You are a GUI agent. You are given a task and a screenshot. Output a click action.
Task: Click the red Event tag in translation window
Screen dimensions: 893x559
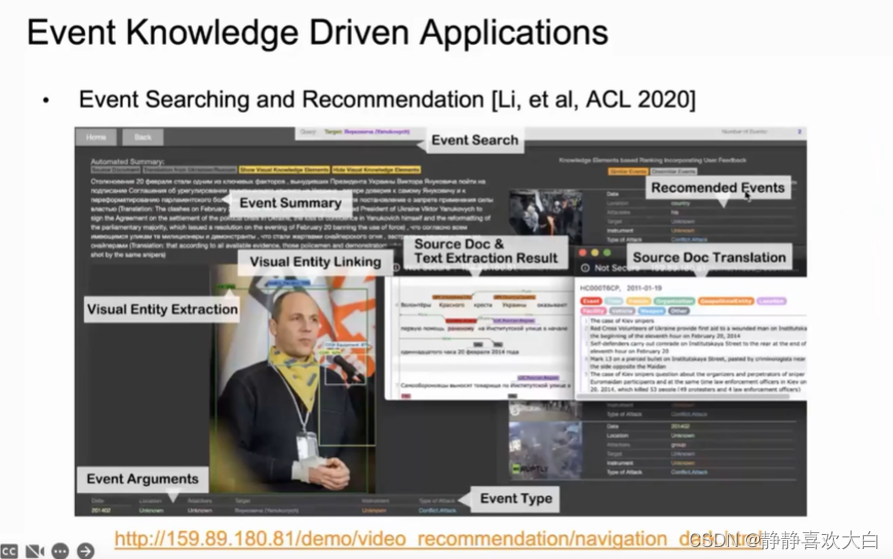[x=591, y=301]
